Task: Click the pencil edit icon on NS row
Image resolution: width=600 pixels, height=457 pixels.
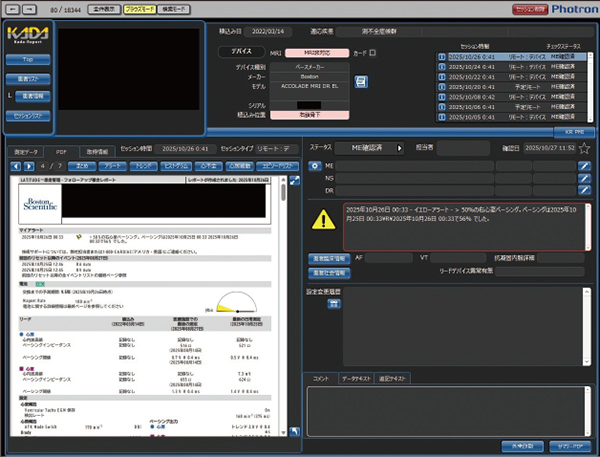Action: (x=584, y=178)
